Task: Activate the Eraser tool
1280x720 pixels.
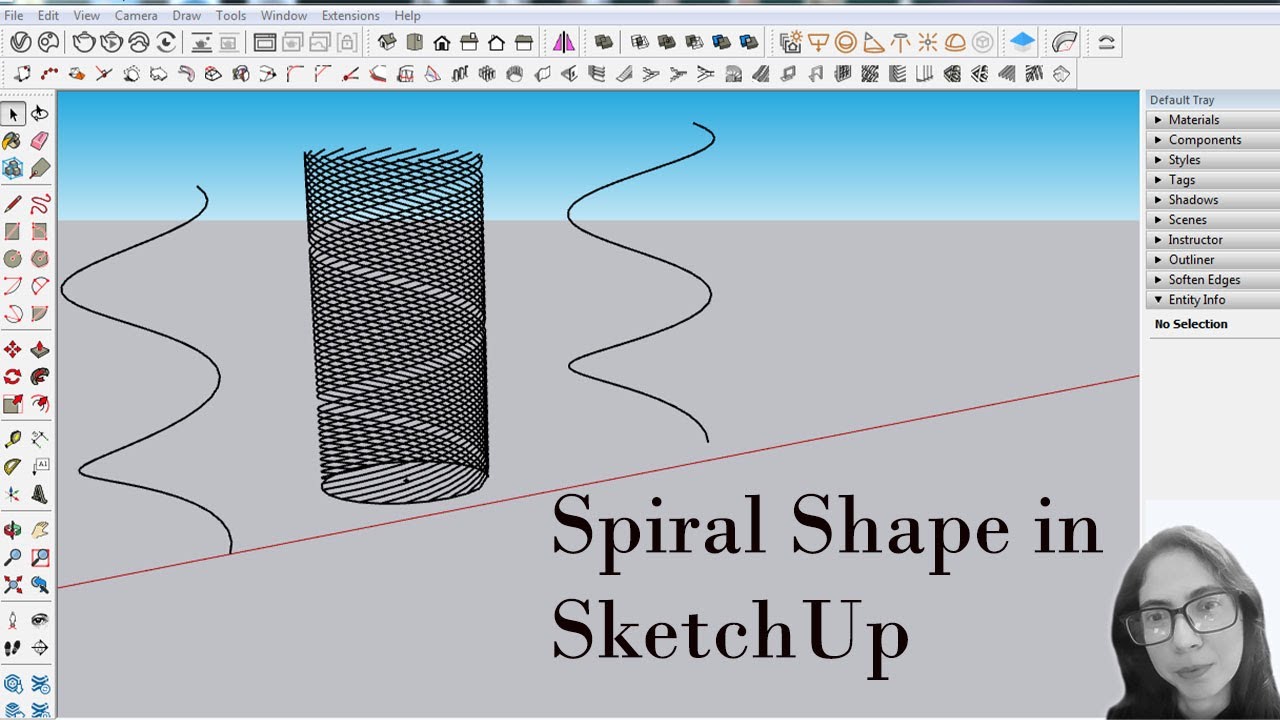Action: (x=40, y=141)
